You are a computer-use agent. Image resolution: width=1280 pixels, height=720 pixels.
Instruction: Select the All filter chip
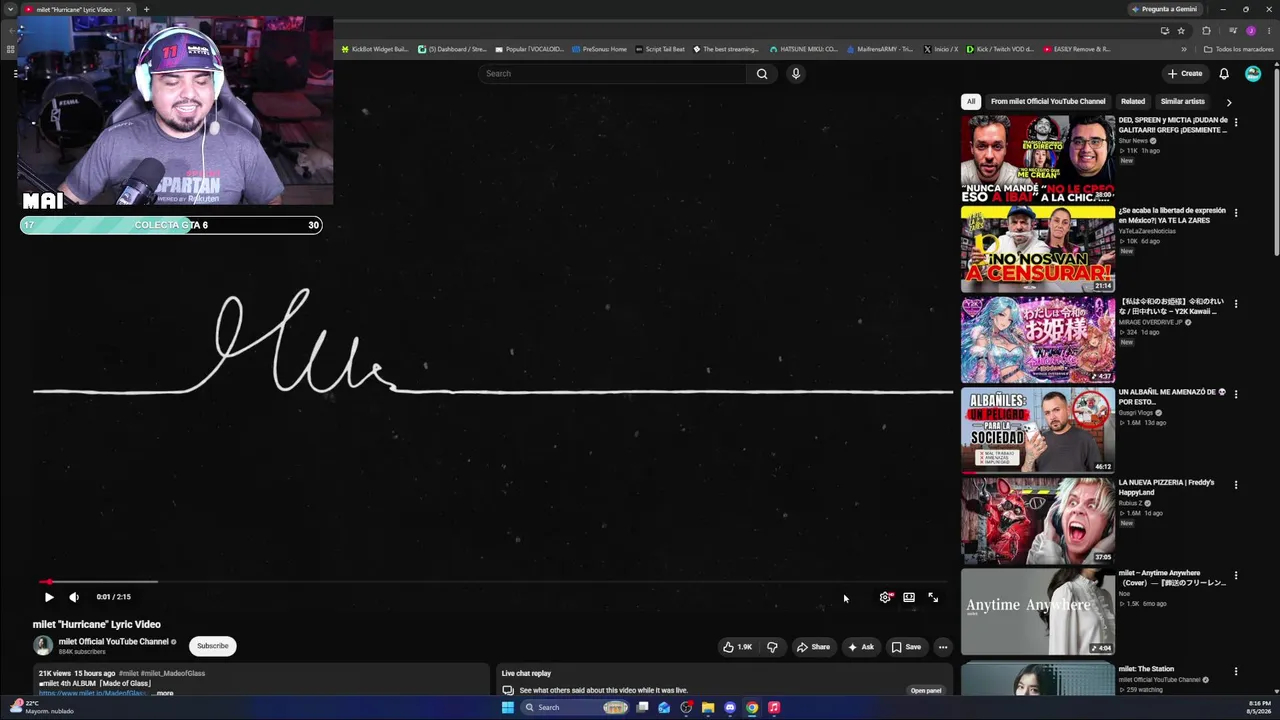971,101
